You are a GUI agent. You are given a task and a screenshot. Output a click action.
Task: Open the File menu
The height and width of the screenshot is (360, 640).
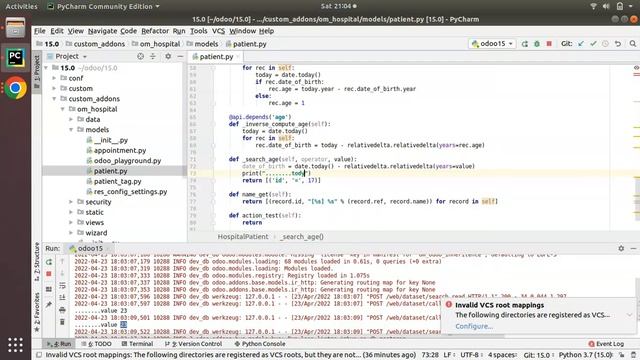40,31
